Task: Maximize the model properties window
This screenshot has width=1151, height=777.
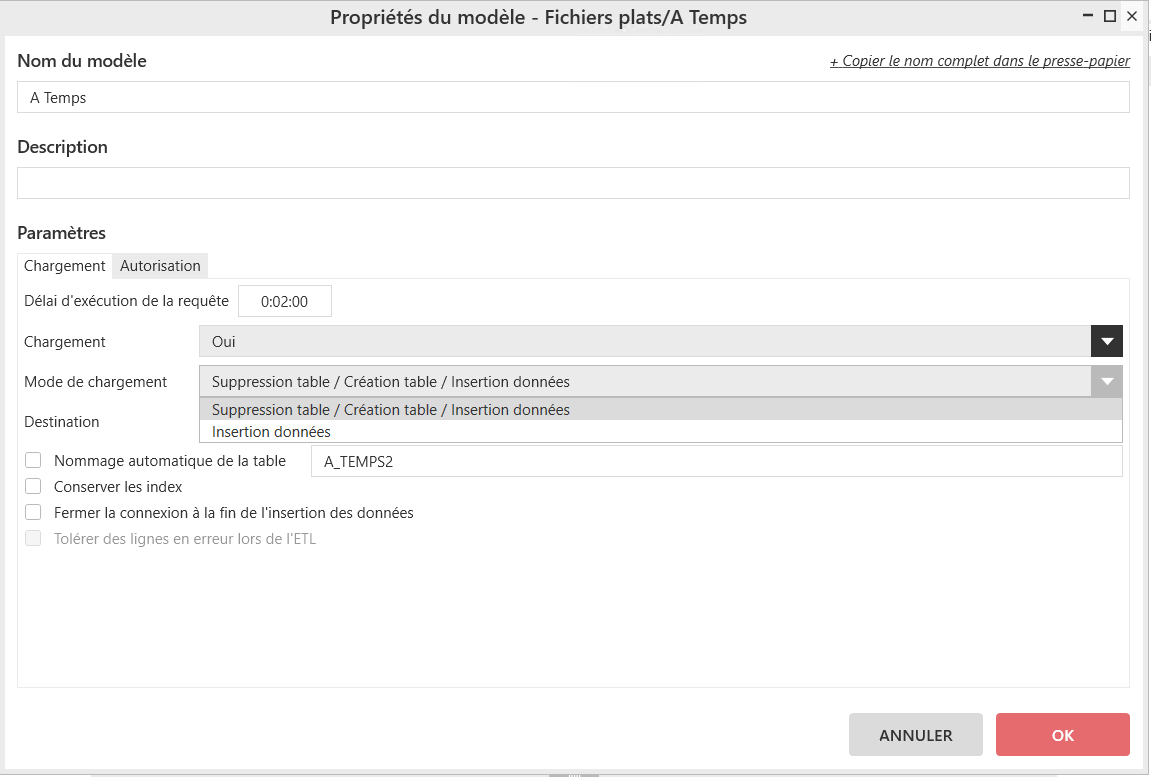Action: click(x=1109, y=17)
